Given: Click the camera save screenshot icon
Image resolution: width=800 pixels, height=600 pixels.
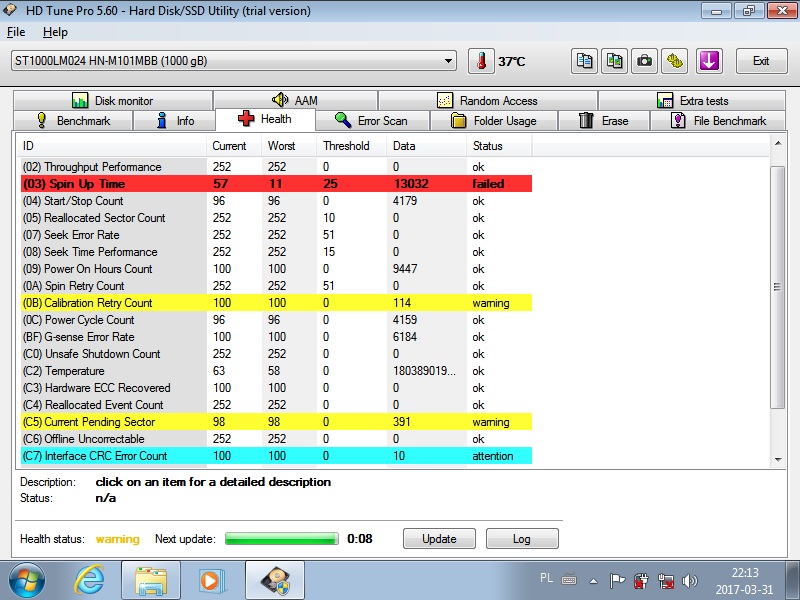Looking at the screenshot, I should tap(644, 61).
